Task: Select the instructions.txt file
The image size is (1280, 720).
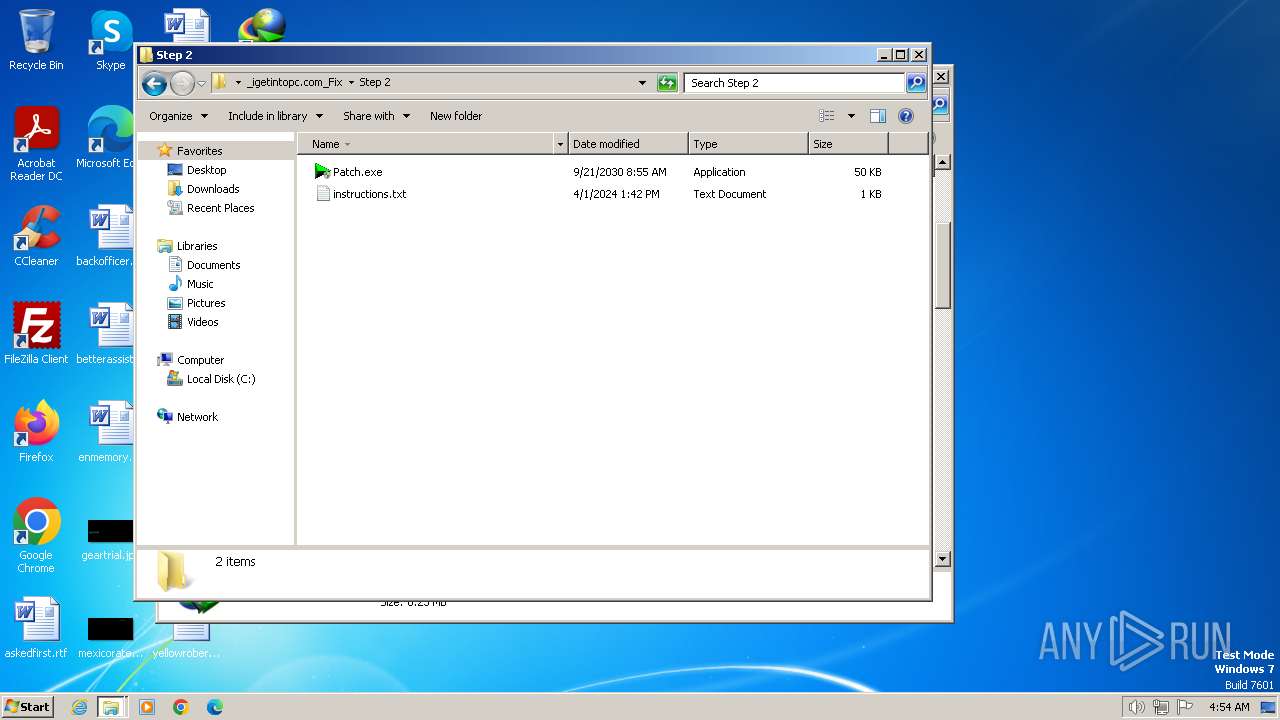Action: point(369,194)
